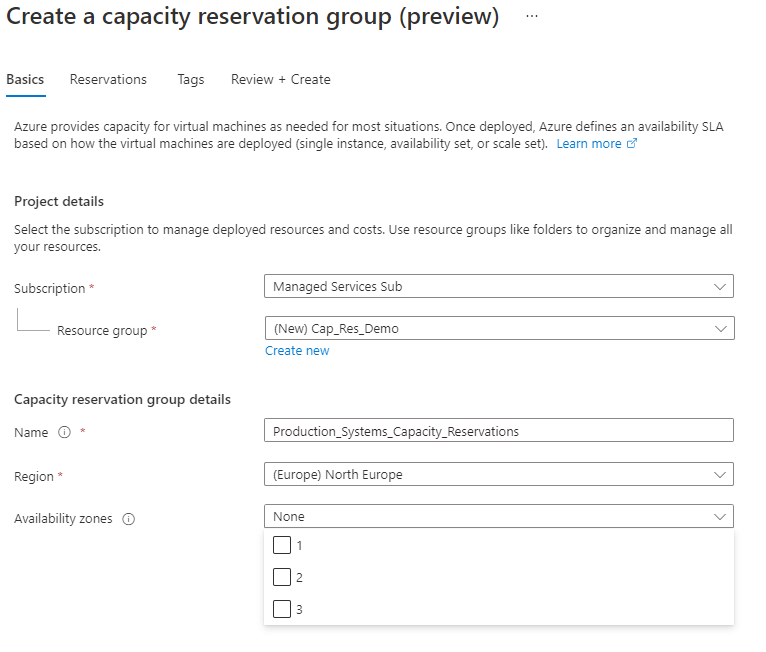Tick the availability zone 3 checkbox
766x652 pixels.
click(282, 609)
